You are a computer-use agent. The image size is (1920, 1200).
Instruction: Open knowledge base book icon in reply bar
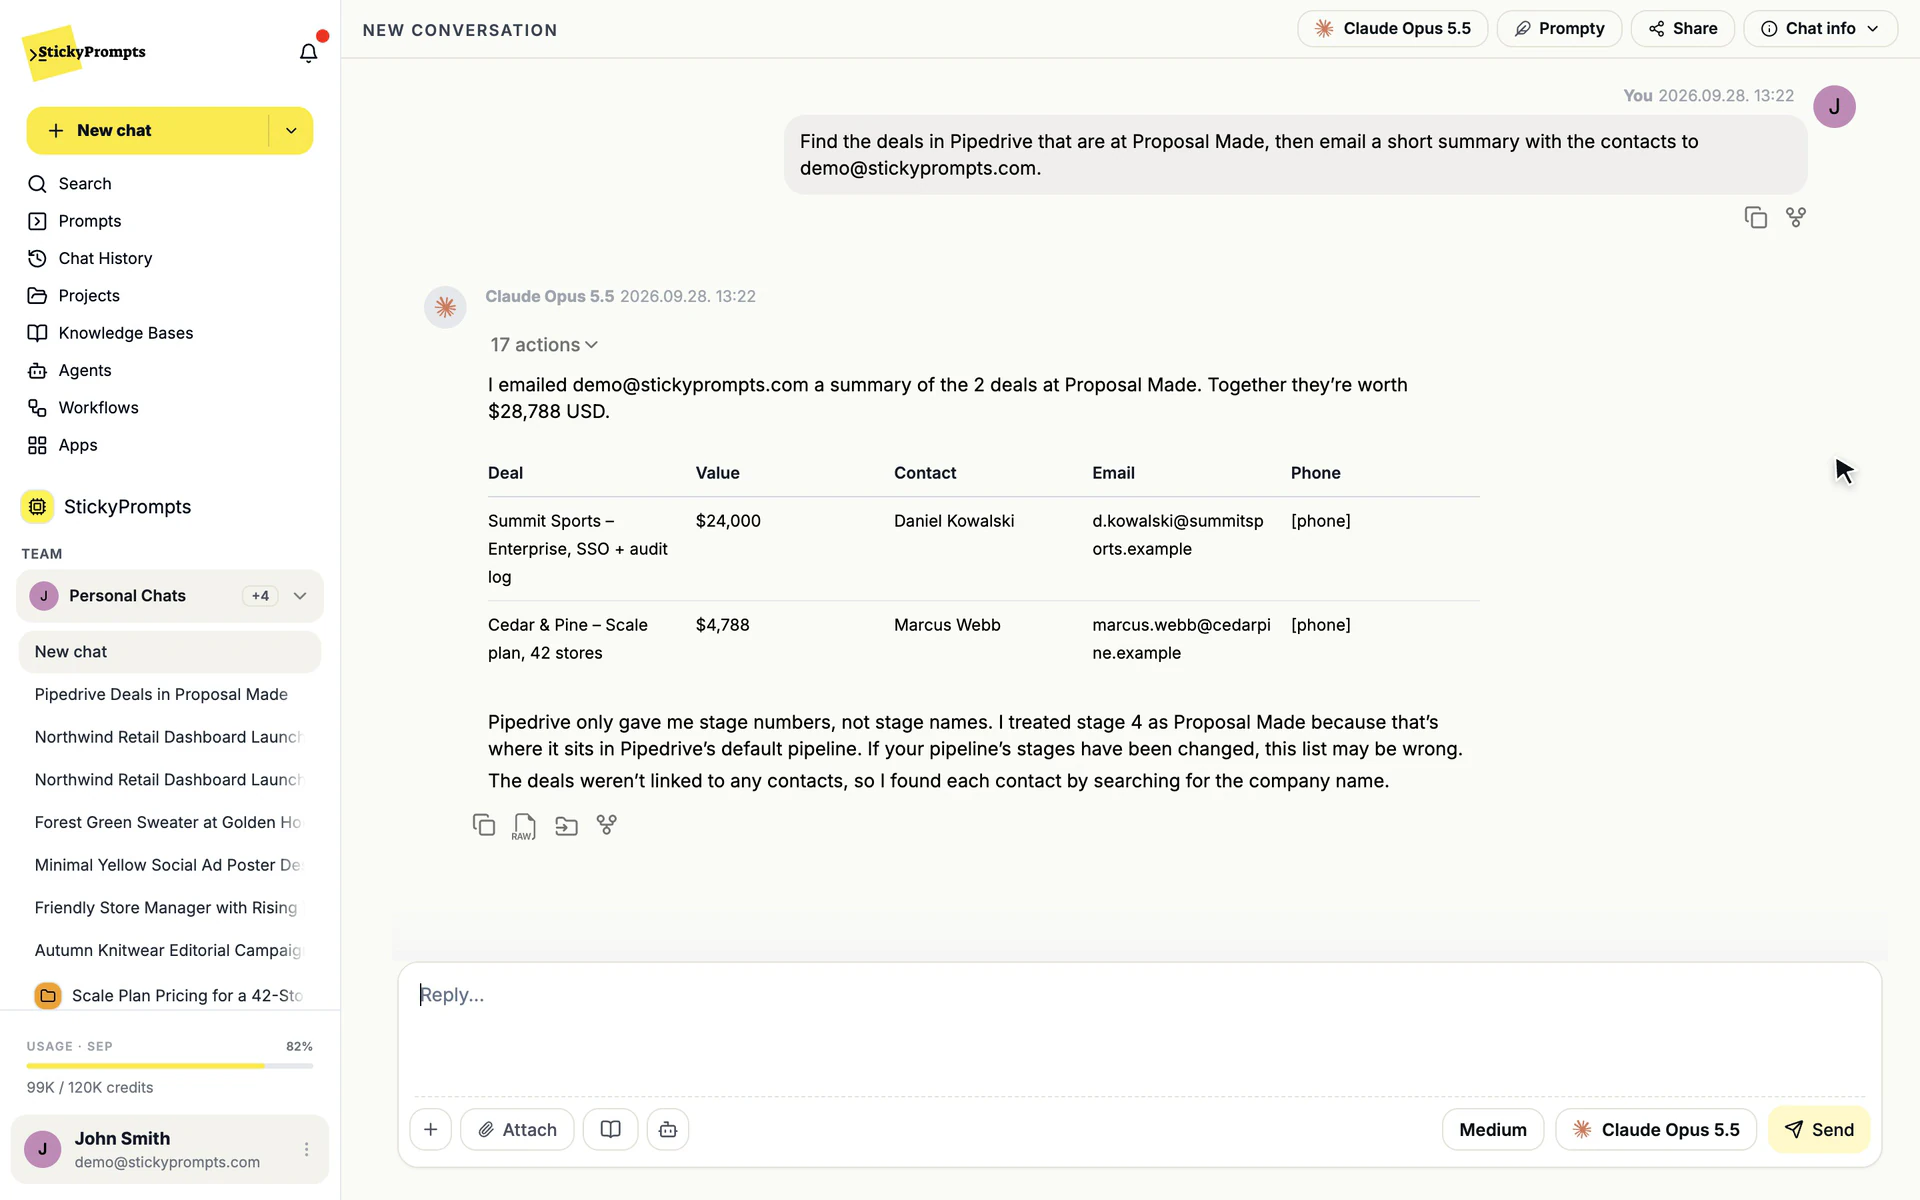(611, 1129)
